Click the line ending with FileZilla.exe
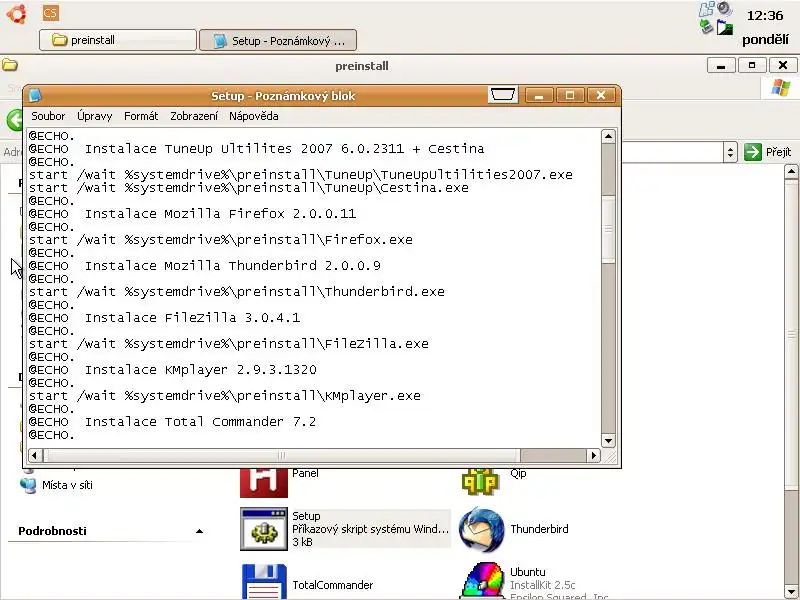 [229, 344]
